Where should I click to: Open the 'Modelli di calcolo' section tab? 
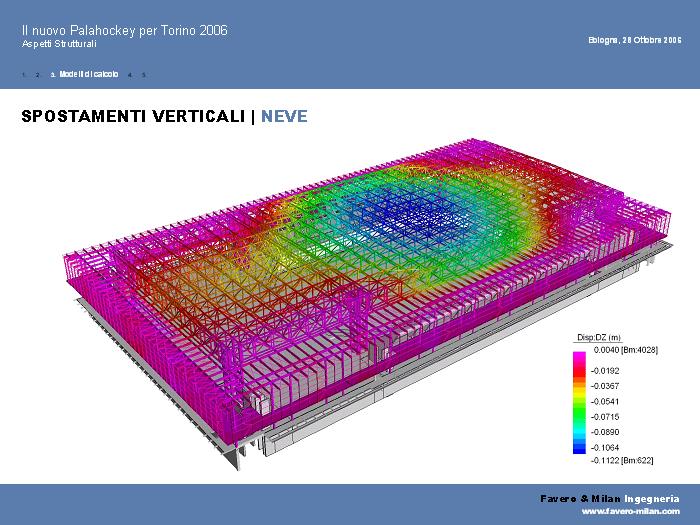point(88,75)
